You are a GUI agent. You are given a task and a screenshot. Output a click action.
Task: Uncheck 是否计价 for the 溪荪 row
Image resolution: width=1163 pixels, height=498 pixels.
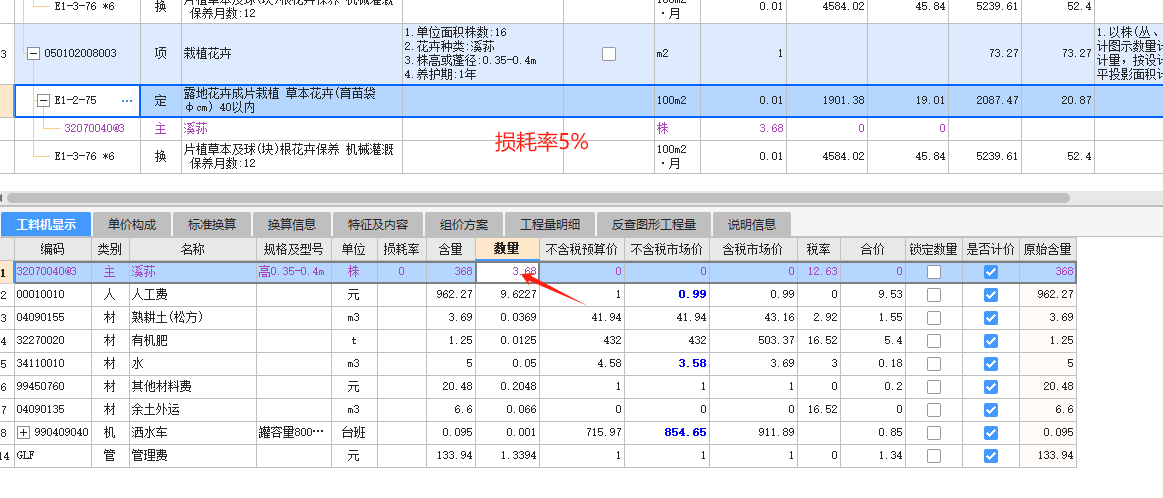tap(990, 272)
